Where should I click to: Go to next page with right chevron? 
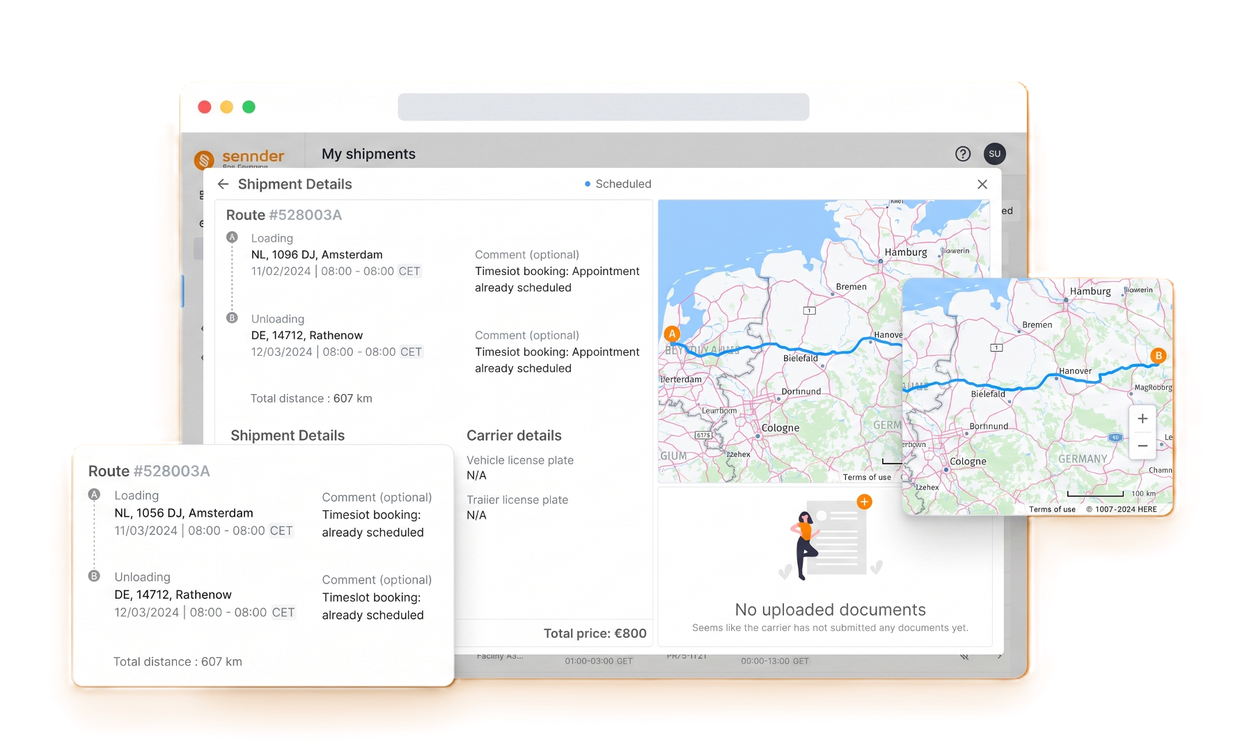click(999, 657)
